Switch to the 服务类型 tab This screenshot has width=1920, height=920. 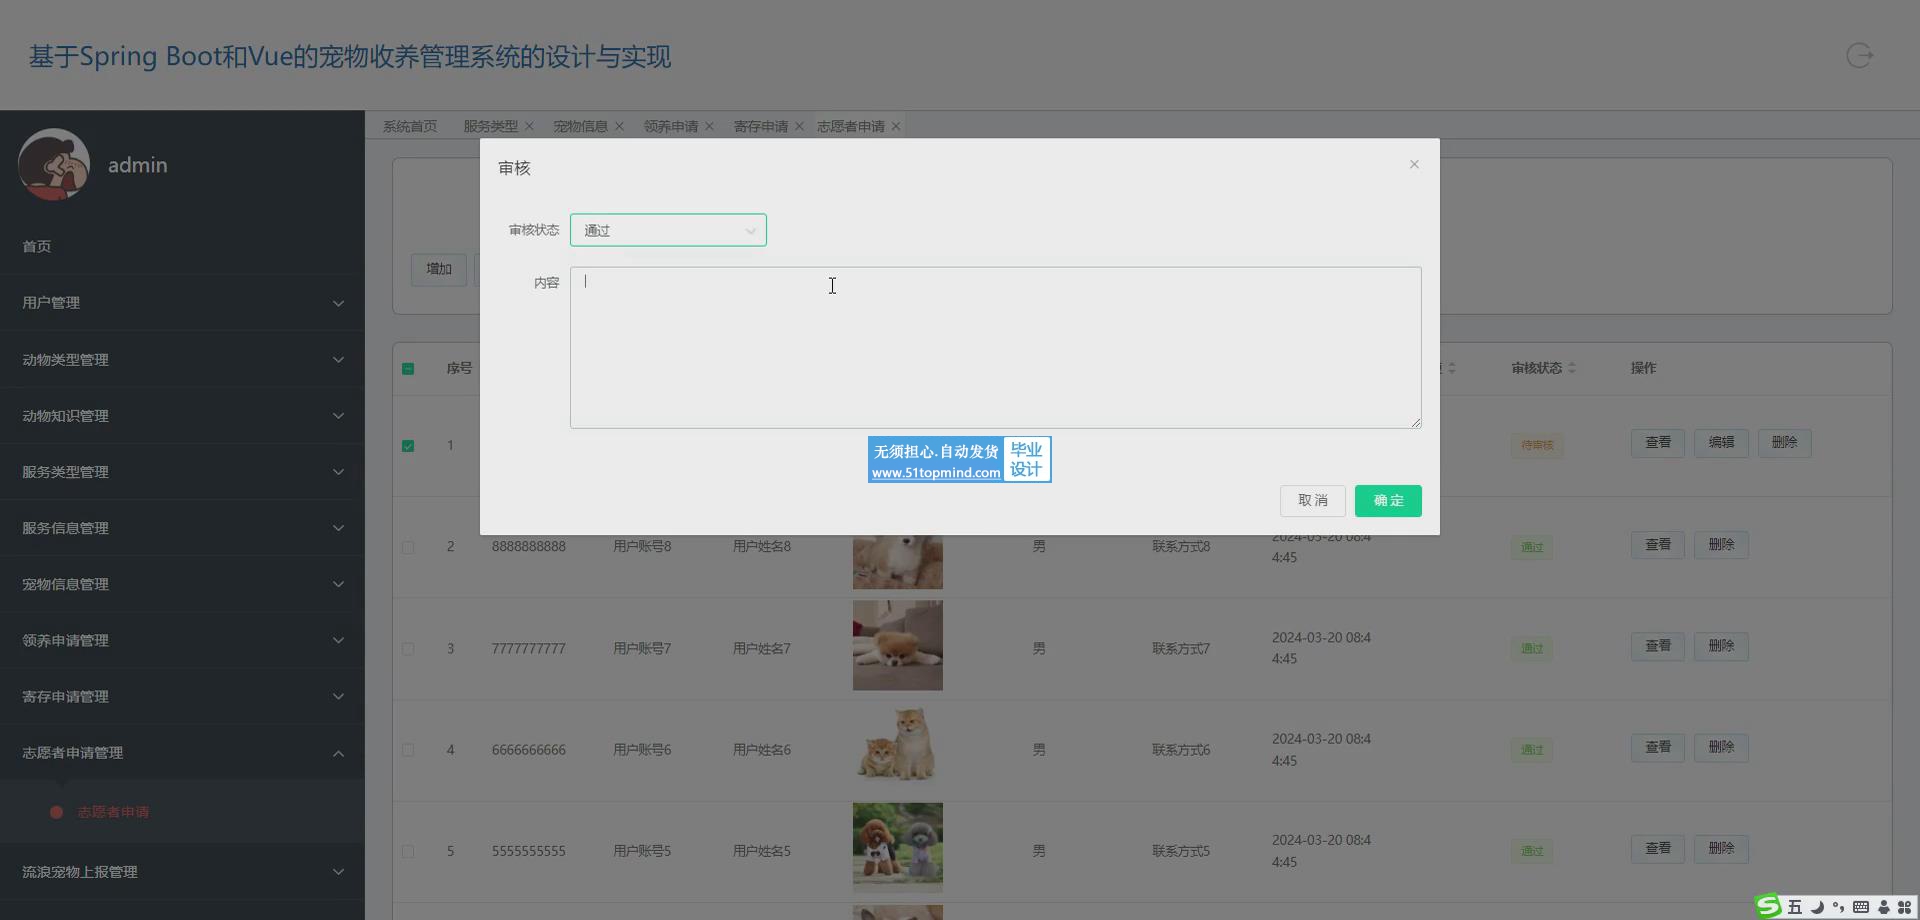[x=490, y=126]
